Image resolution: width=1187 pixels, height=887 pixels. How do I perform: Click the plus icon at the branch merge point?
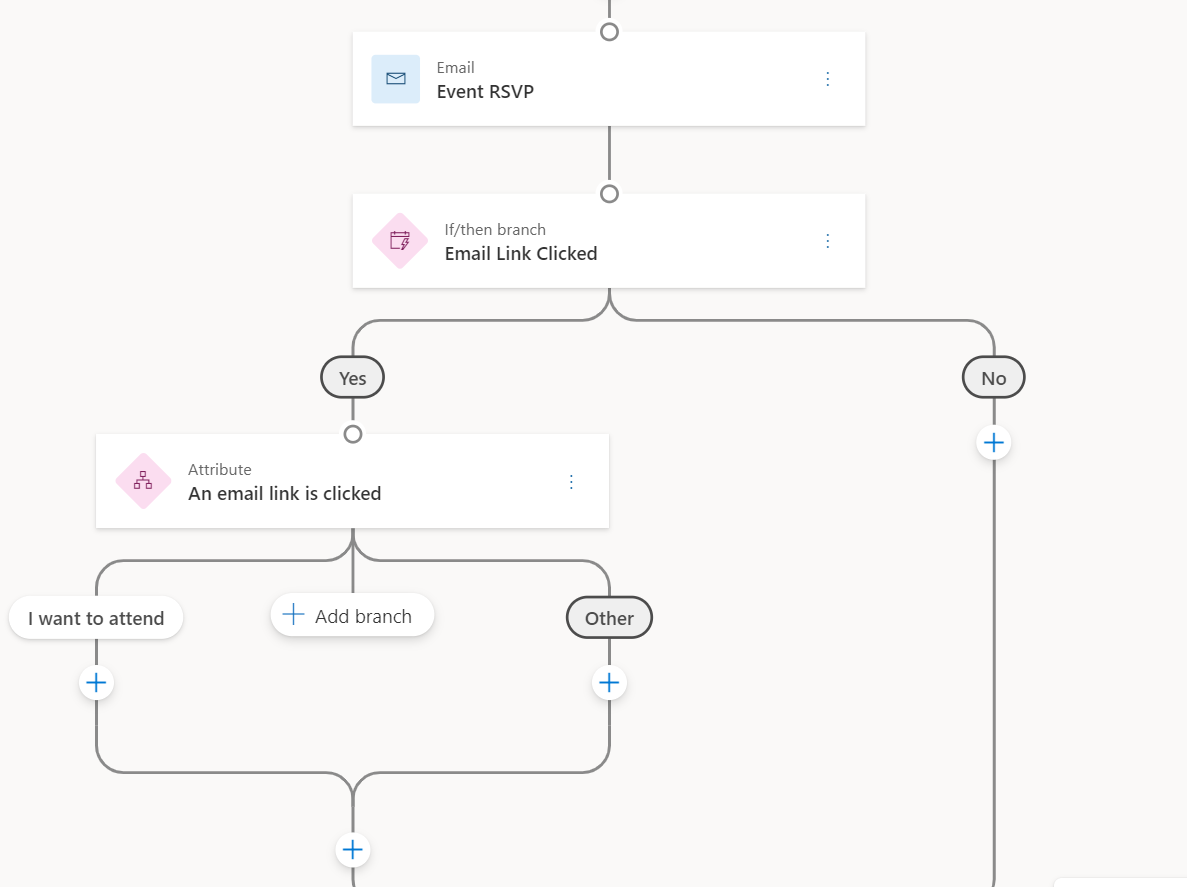point(352,849)
